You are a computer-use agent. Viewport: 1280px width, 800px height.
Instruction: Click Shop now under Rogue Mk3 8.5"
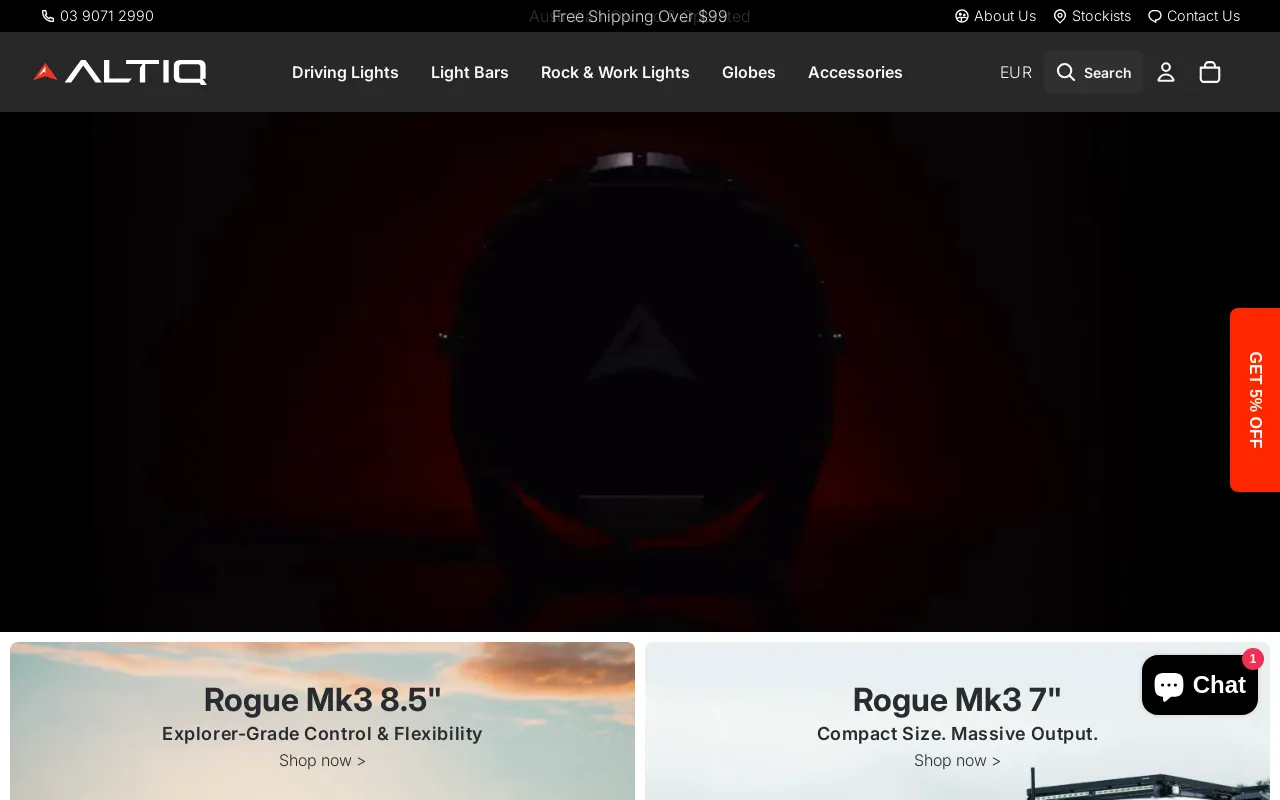click(322, 760)
